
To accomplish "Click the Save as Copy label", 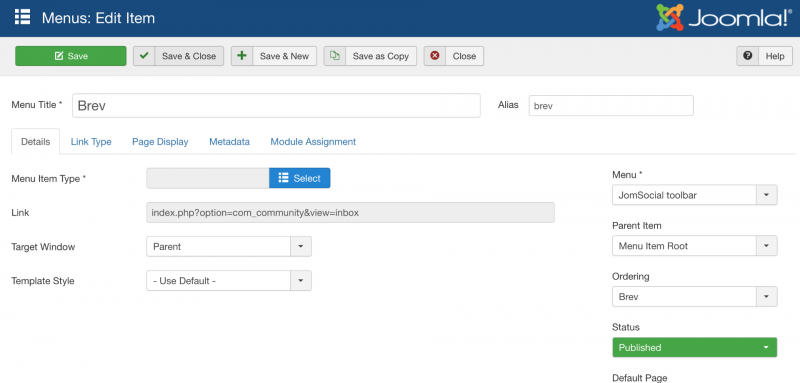I will coord(381,56).
